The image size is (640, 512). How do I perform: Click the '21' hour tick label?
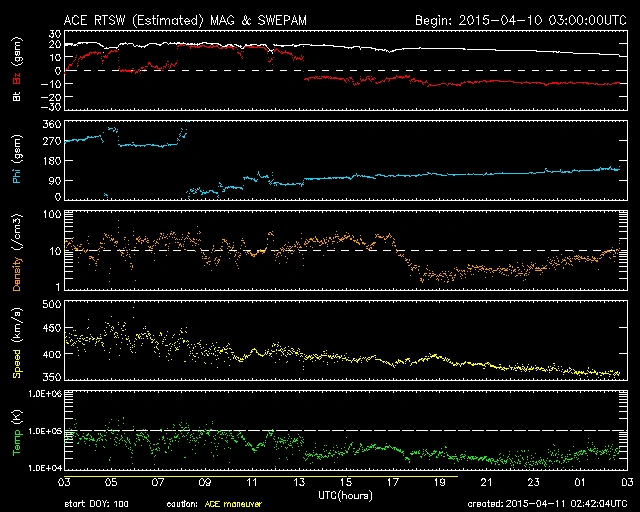487,482
